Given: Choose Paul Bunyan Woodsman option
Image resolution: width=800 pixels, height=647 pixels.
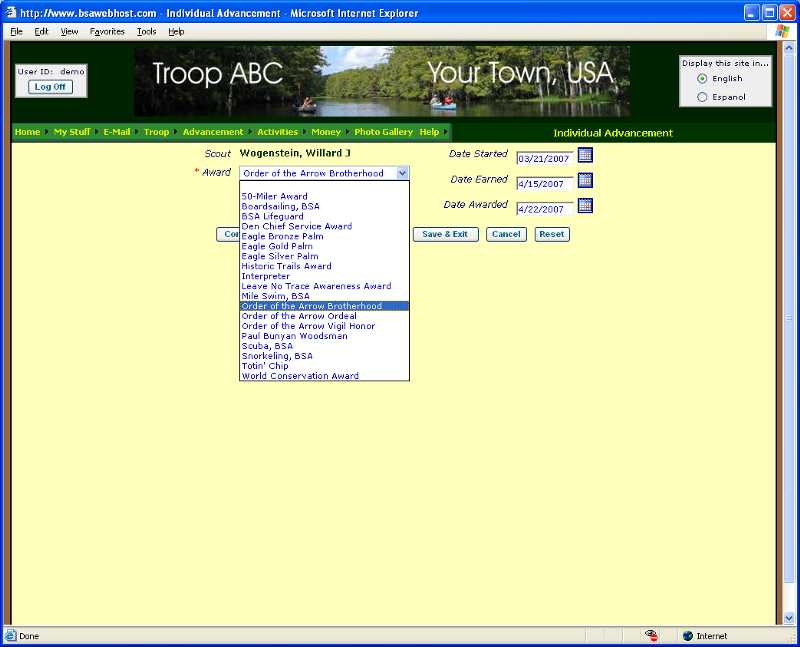Looking at the screenshot, I should [x=324, y=336].
